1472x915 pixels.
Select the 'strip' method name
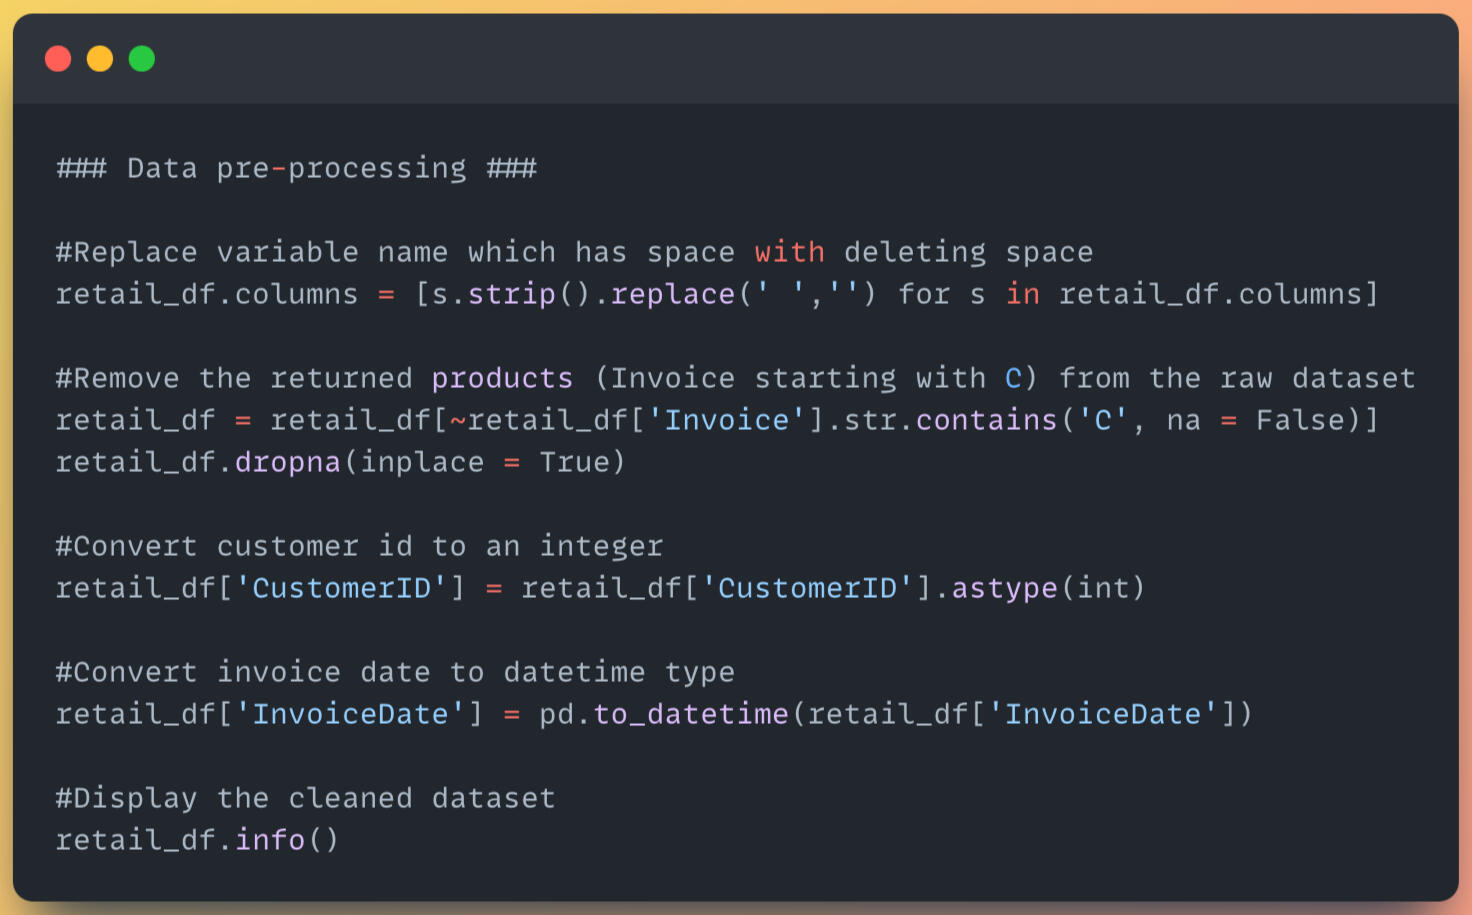pyautogui.click(x=511, y=294)
